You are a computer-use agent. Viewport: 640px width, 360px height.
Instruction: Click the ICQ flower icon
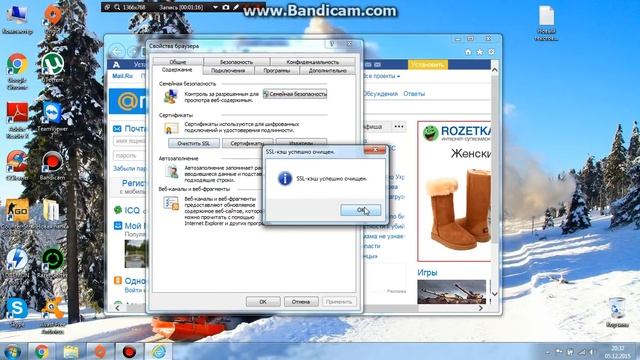click(118, 210)
